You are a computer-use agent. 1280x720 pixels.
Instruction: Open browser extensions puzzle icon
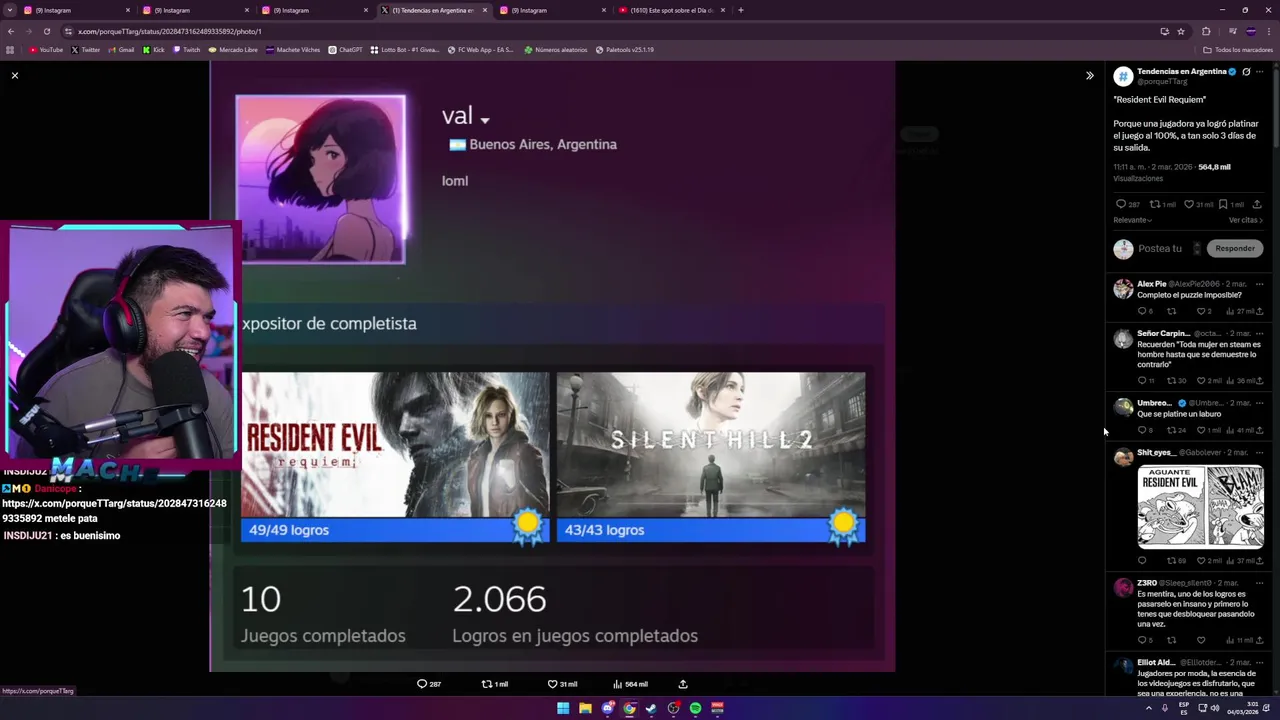coord(1206,31)
